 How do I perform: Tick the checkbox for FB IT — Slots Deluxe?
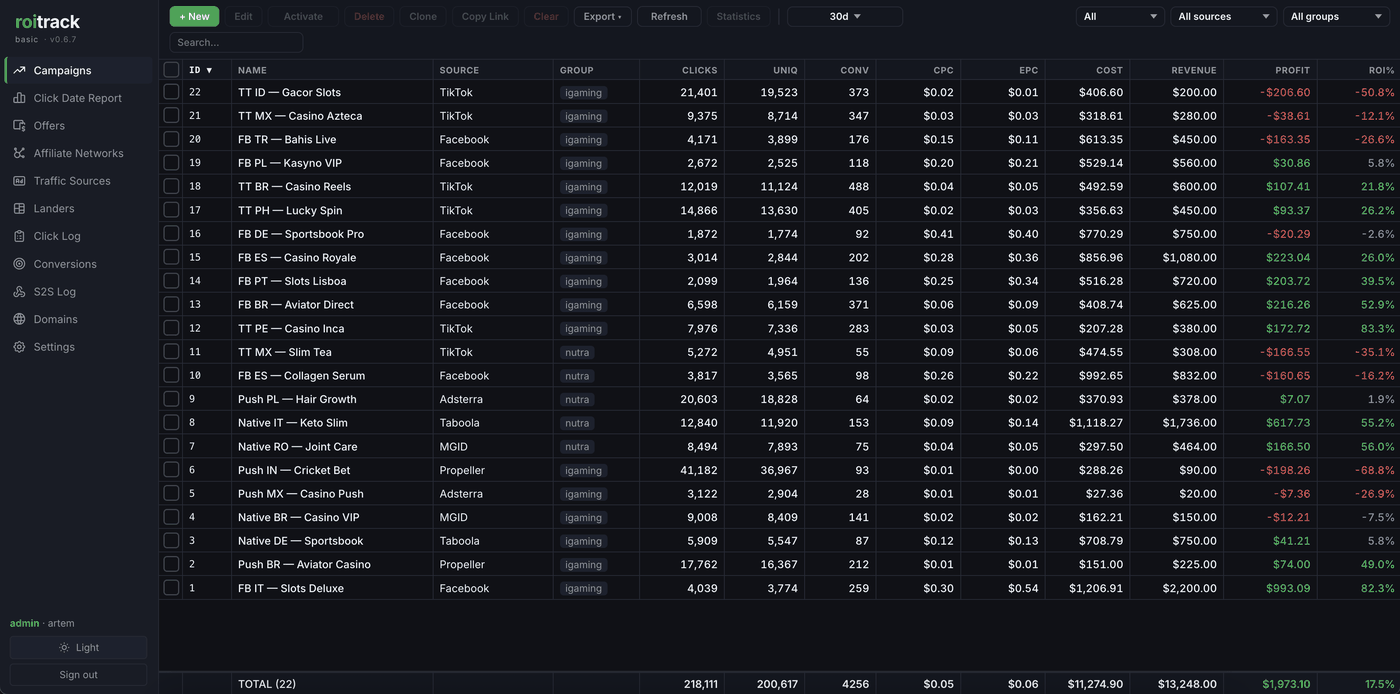[171, 588]
